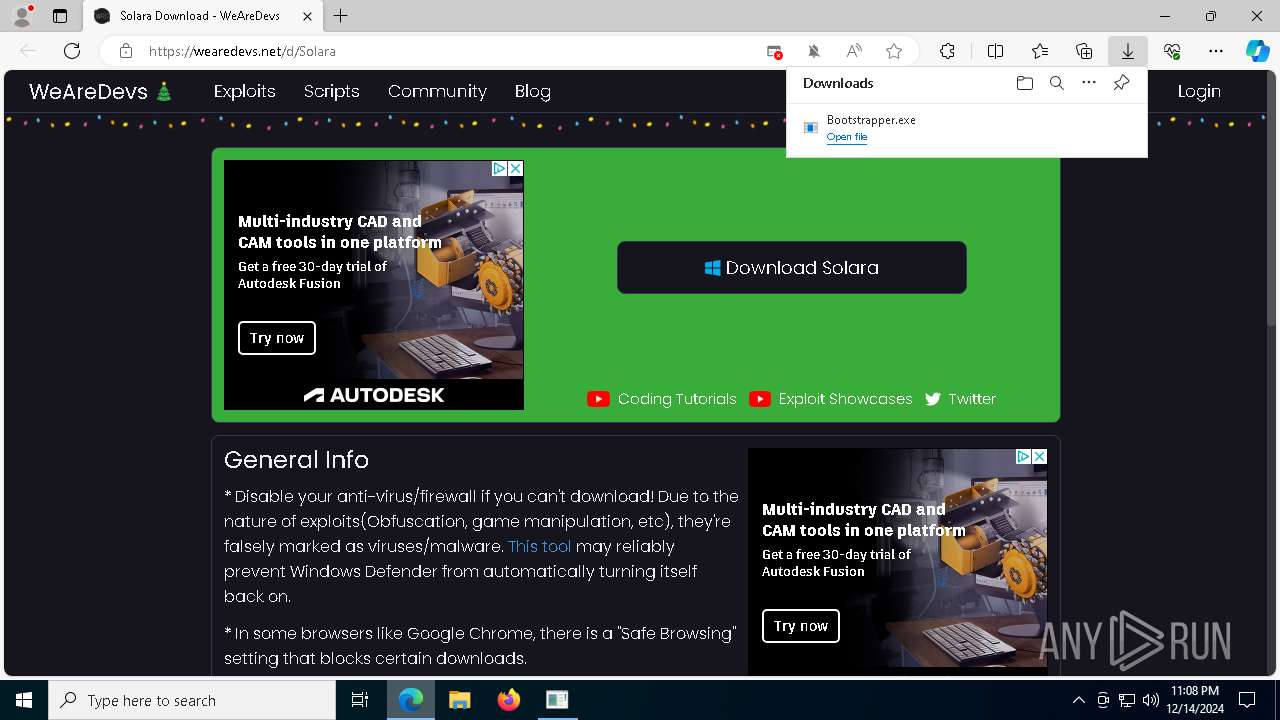Screen dimensions: 1280x720
Task: Open Task View on taskbar
Action: tap(360, 700)
